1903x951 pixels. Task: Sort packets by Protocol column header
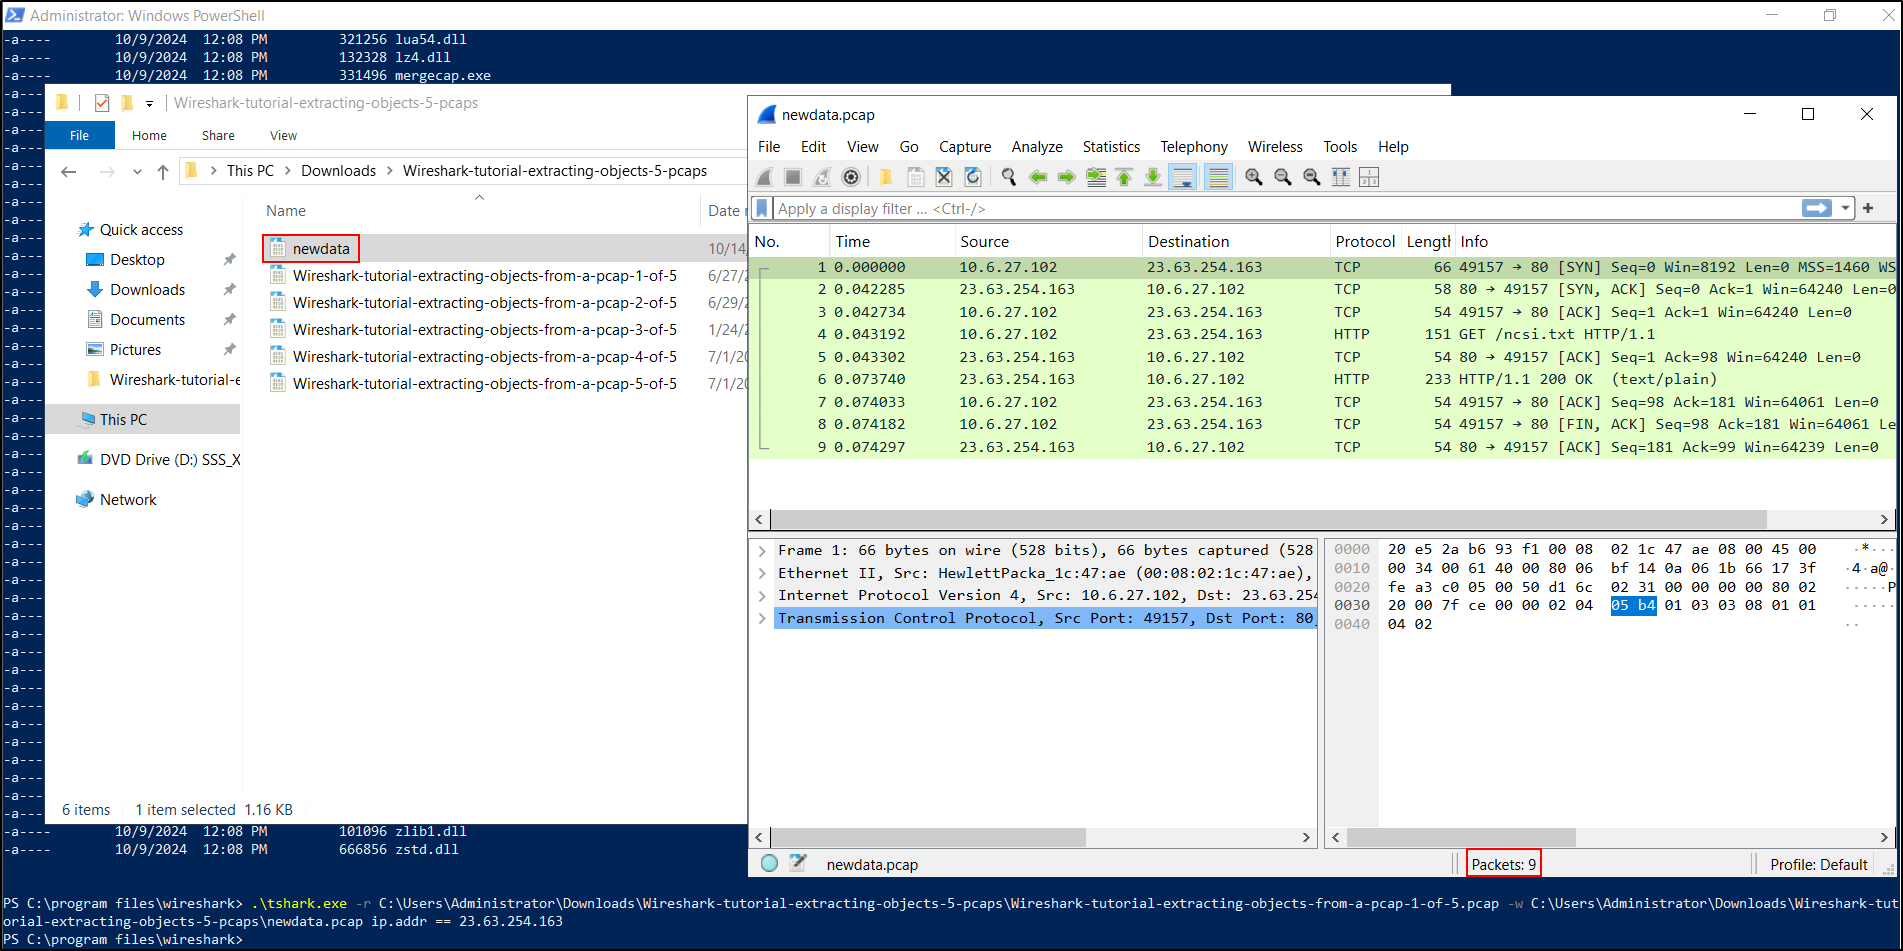point(1365,241)
